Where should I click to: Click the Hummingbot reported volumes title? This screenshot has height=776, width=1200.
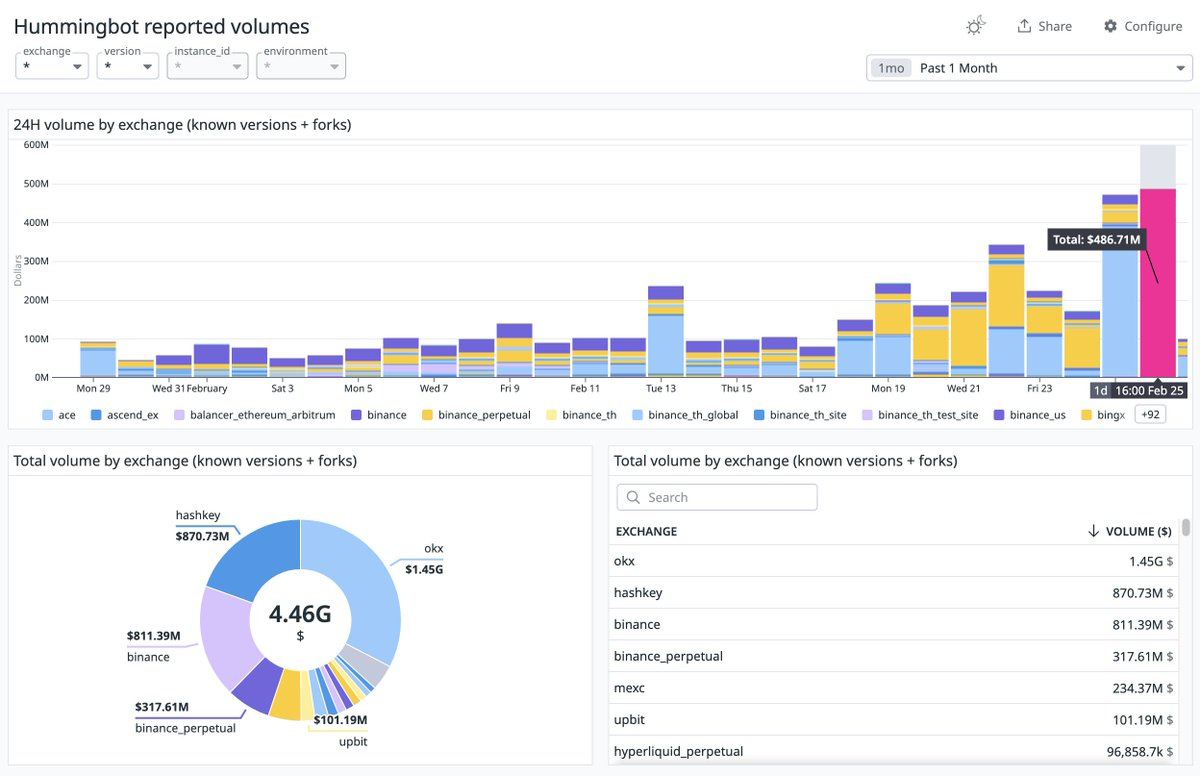pos(161,27)
